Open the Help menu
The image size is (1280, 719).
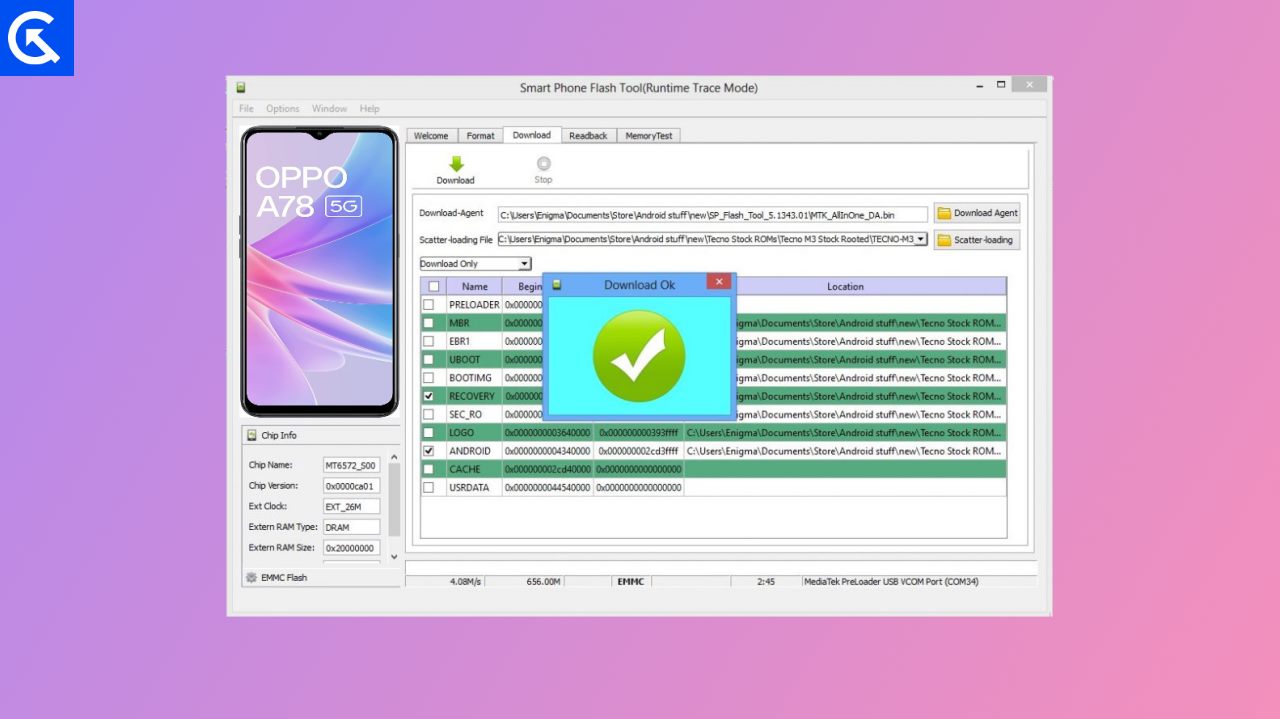[x=369, y=108]
